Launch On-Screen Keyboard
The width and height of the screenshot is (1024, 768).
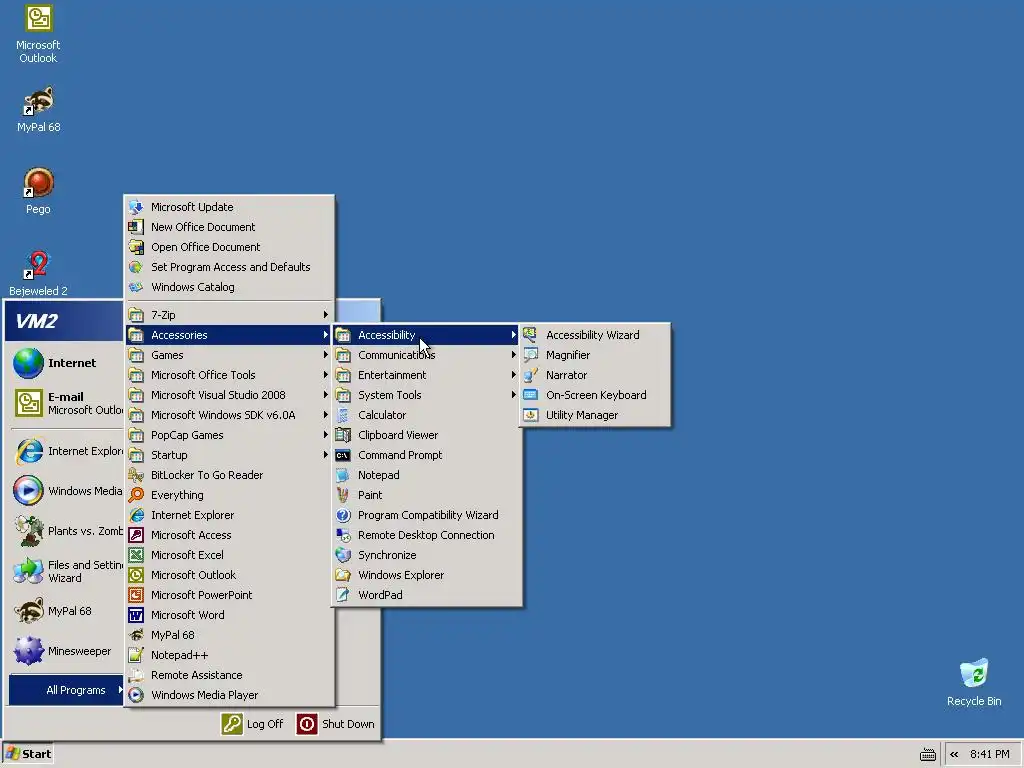coord(595,395)
